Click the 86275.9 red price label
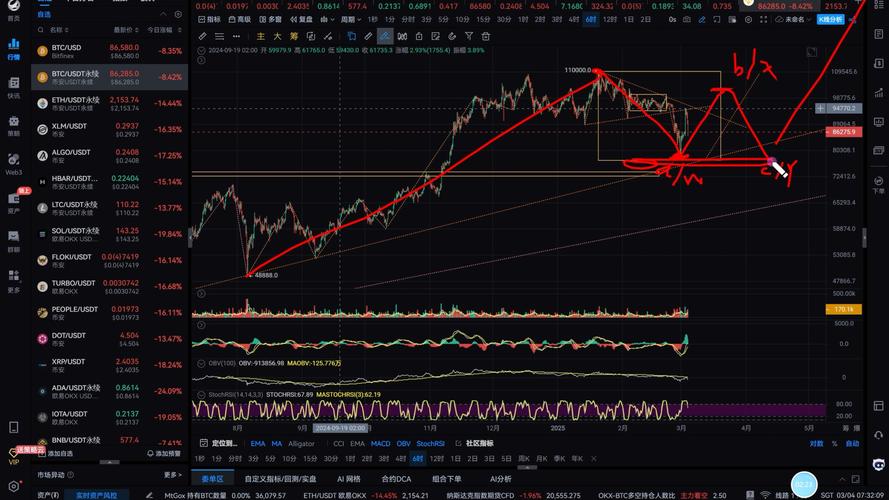This screenshot has height=500, width=889. pos(844,132)
